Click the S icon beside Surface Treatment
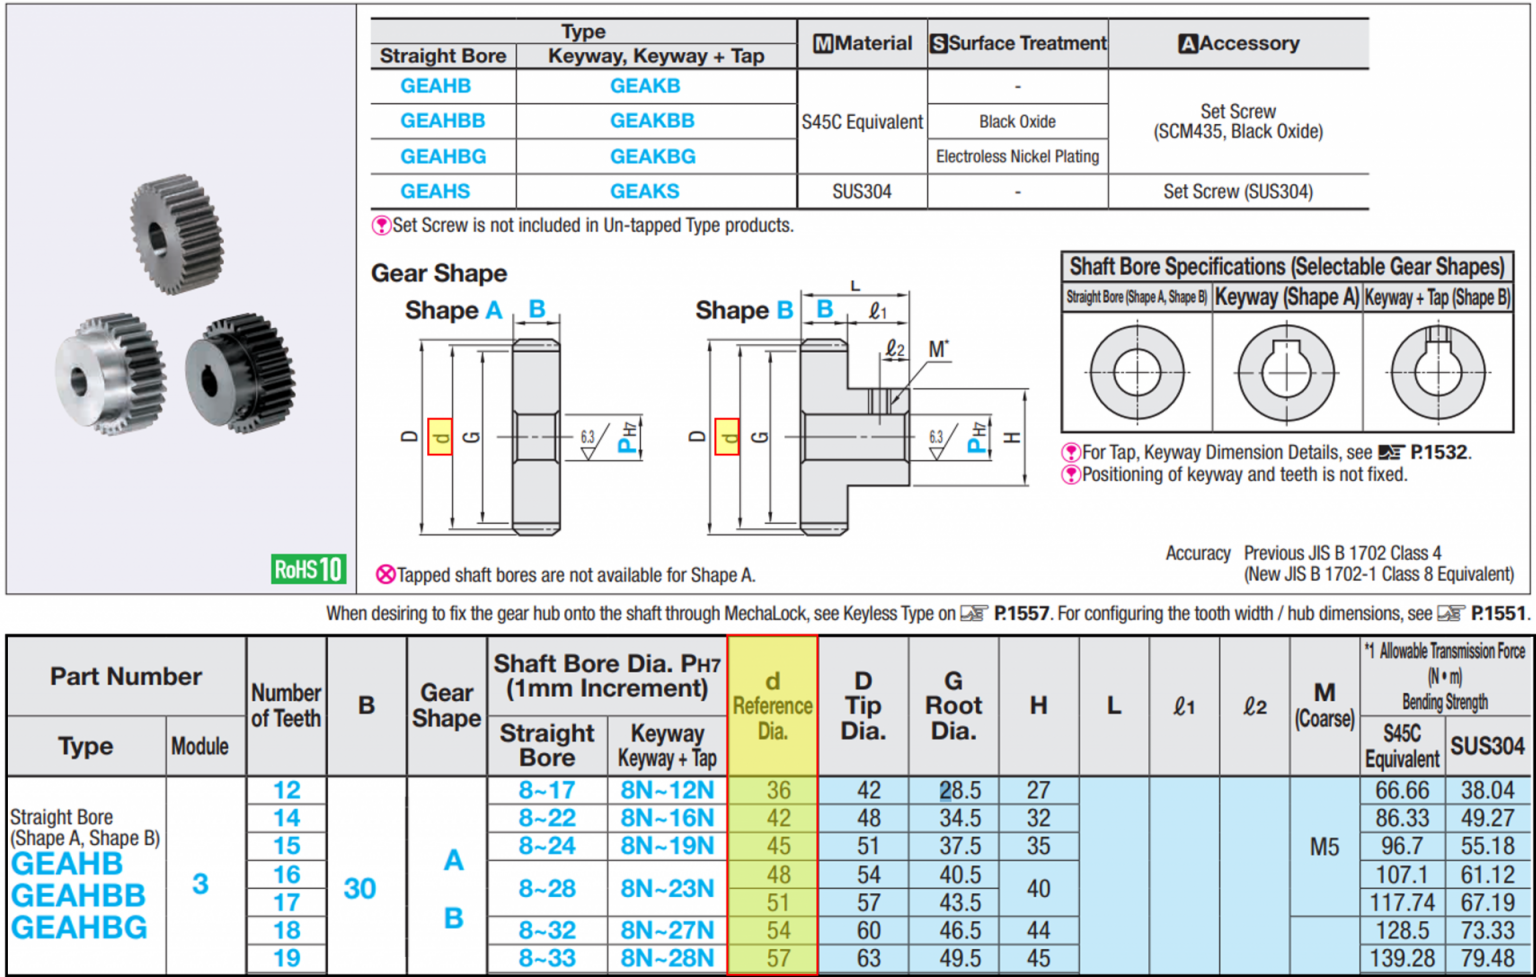Screen dimensions: 1536x977 pyautogui.click(x=938, y=44)
